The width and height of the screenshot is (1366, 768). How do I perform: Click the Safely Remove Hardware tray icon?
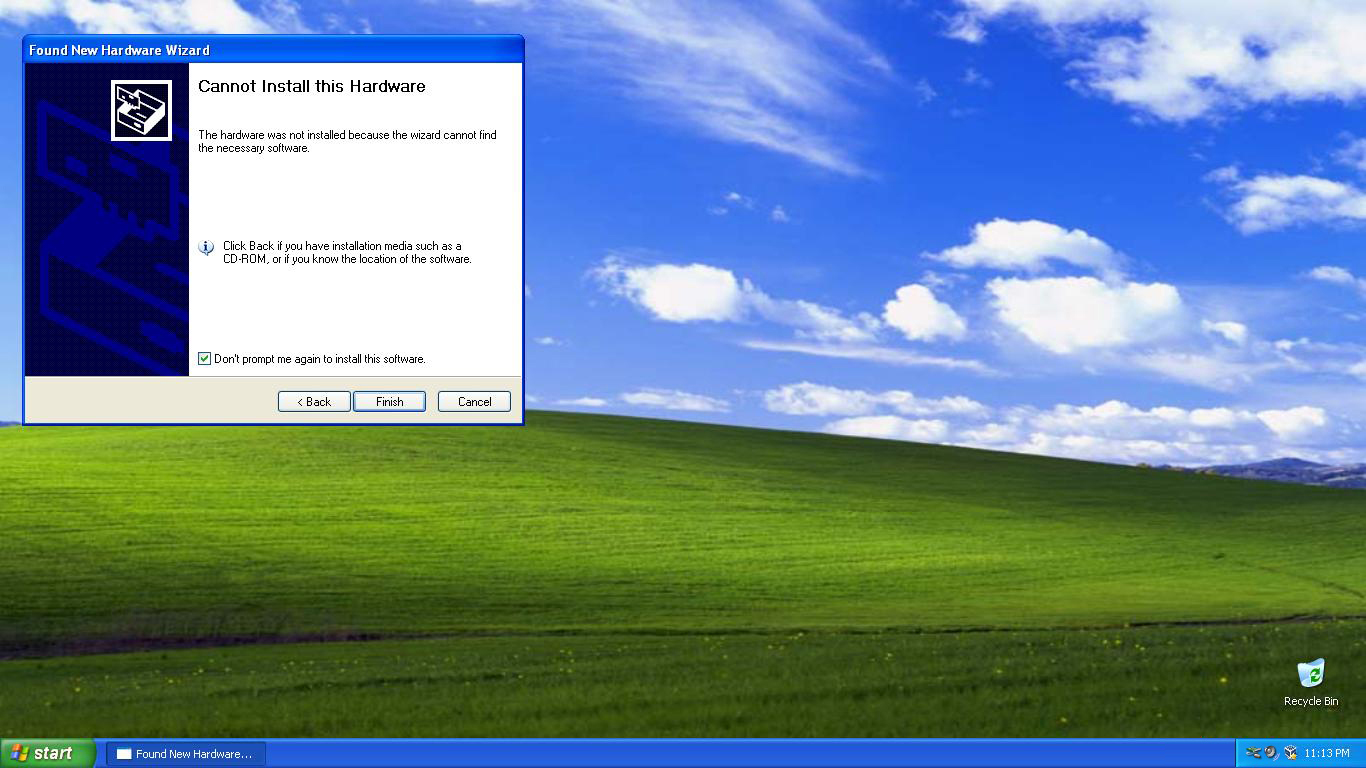(x=1253, y=753)
